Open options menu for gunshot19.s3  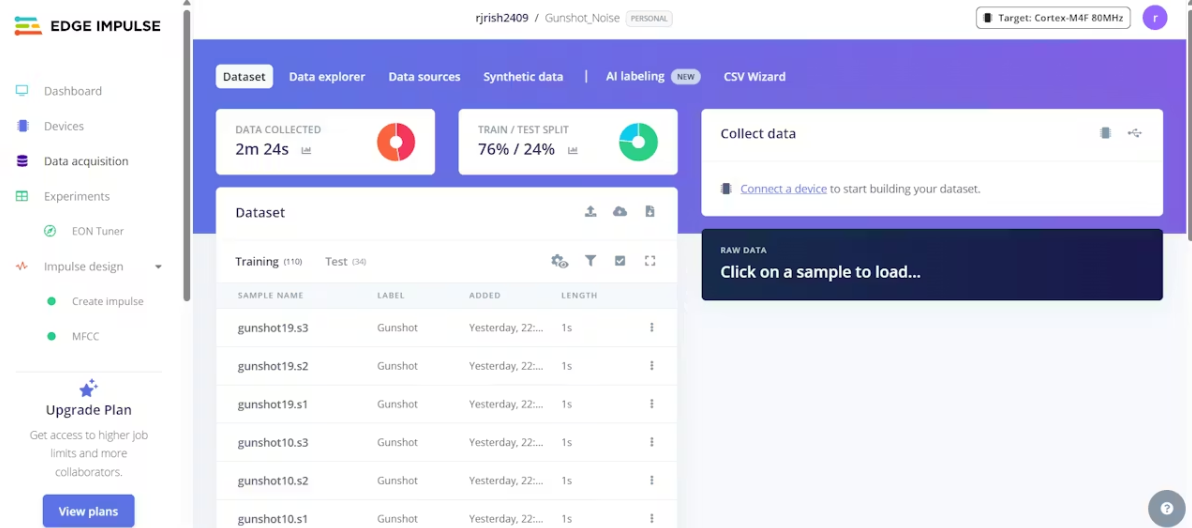click(651, 327)
